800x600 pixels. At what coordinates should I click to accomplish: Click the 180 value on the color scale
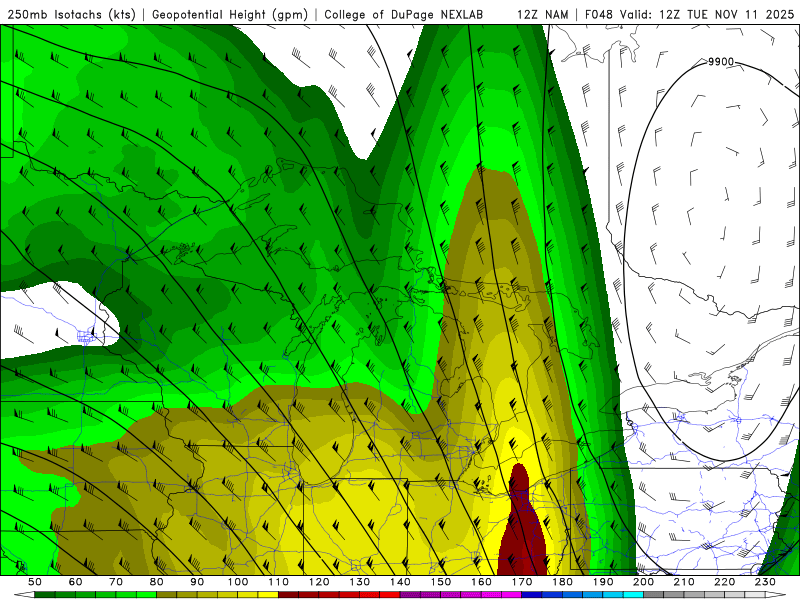point(562,582)
